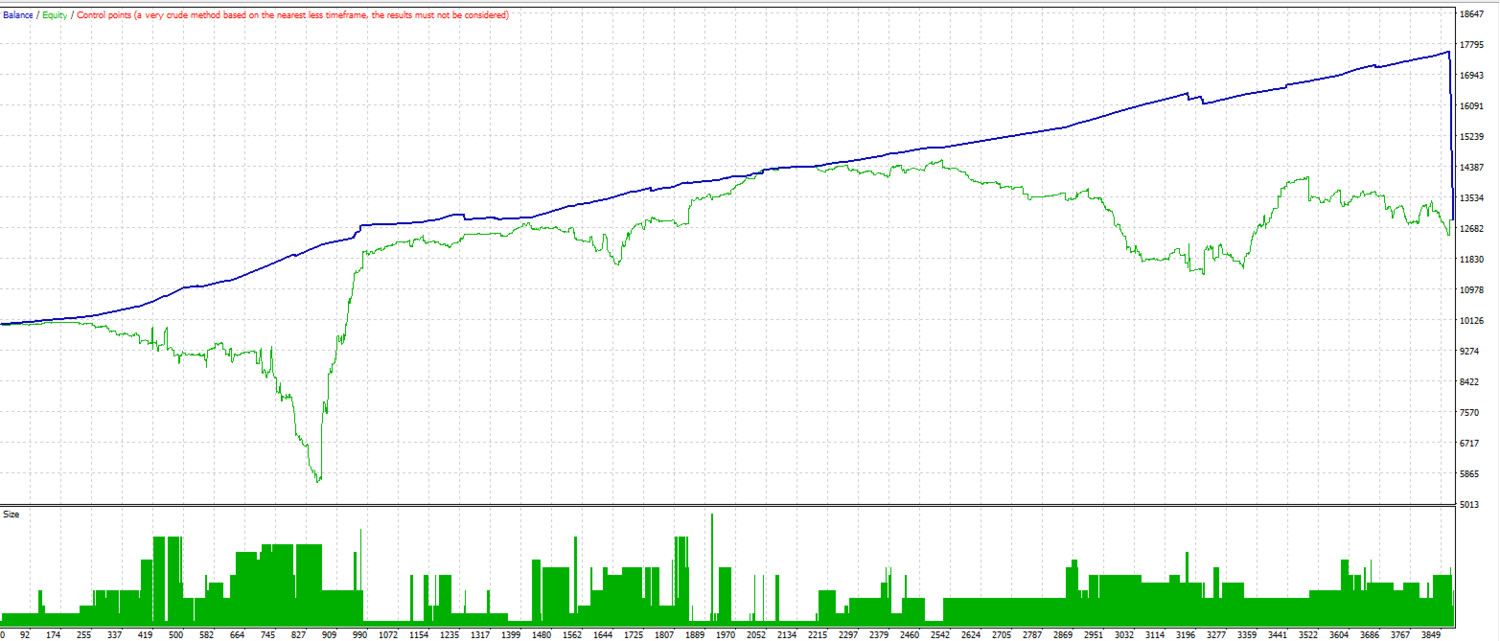Choose the 1970 label on the bottom axis
Screen dimensions: 1500x641
[x=724, y=635]
